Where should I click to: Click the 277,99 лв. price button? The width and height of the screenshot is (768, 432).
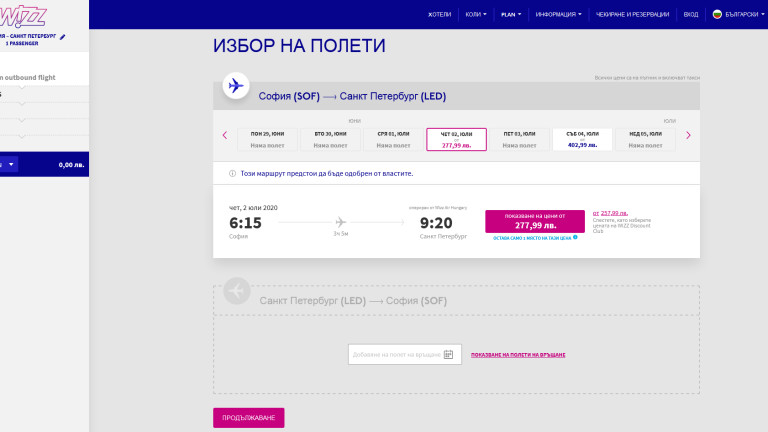click(534, 221)
